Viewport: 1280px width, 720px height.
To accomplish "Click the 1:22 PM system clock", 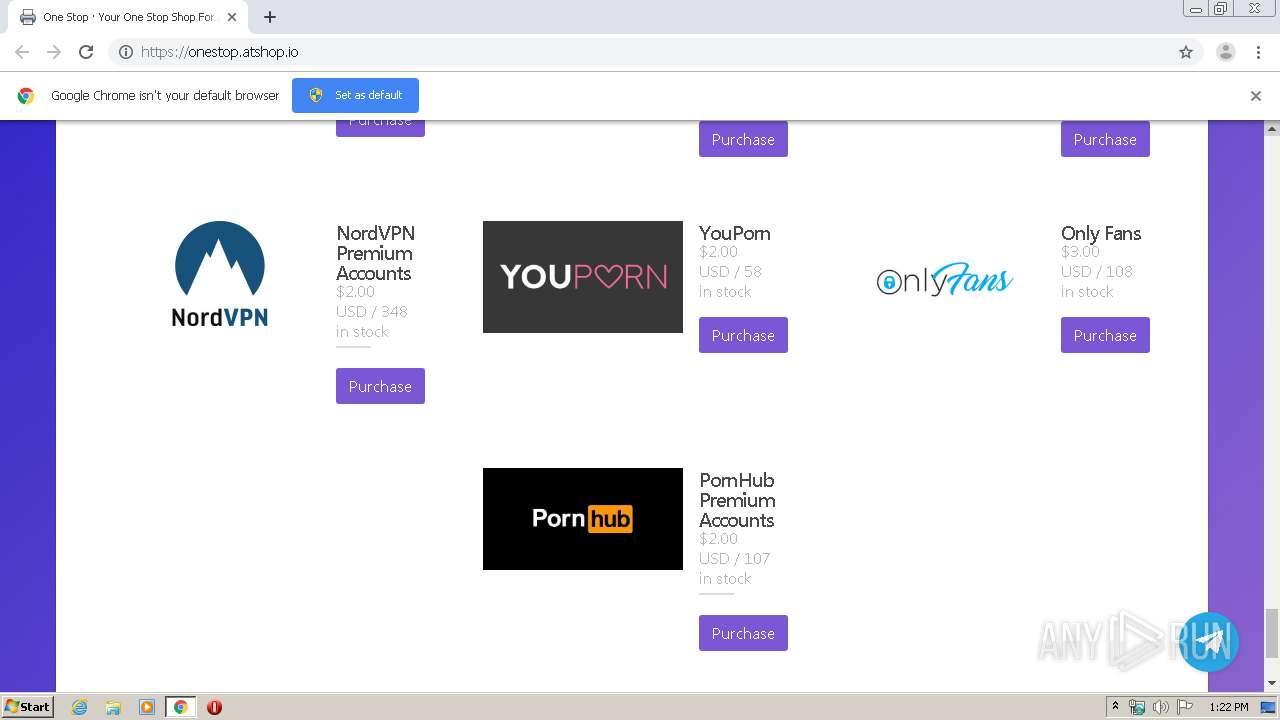I will coord(1228,707).
